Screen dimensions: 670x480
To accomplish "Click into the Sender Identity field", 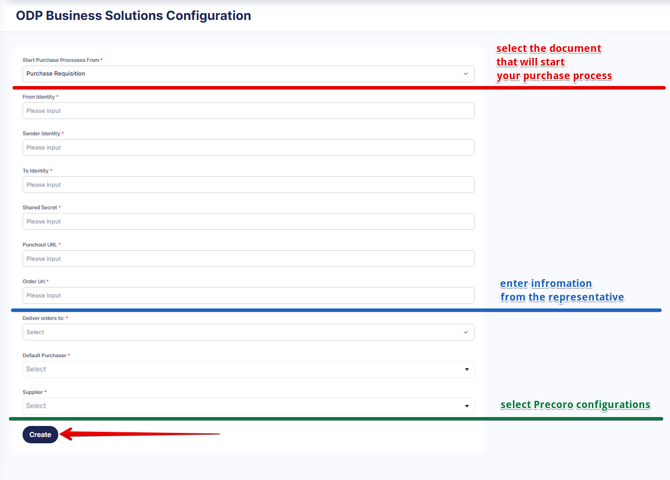I will coord(248,147).
